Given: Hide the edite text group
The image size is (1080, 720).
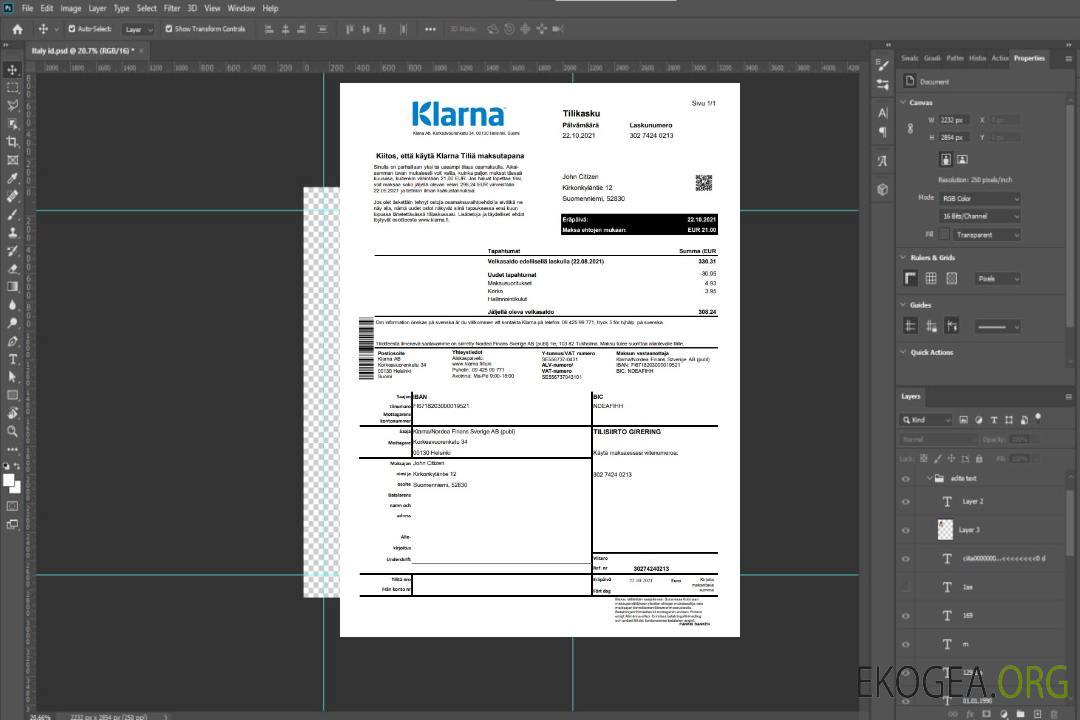Looking at the screenshot, I should (x=906, y=479).
